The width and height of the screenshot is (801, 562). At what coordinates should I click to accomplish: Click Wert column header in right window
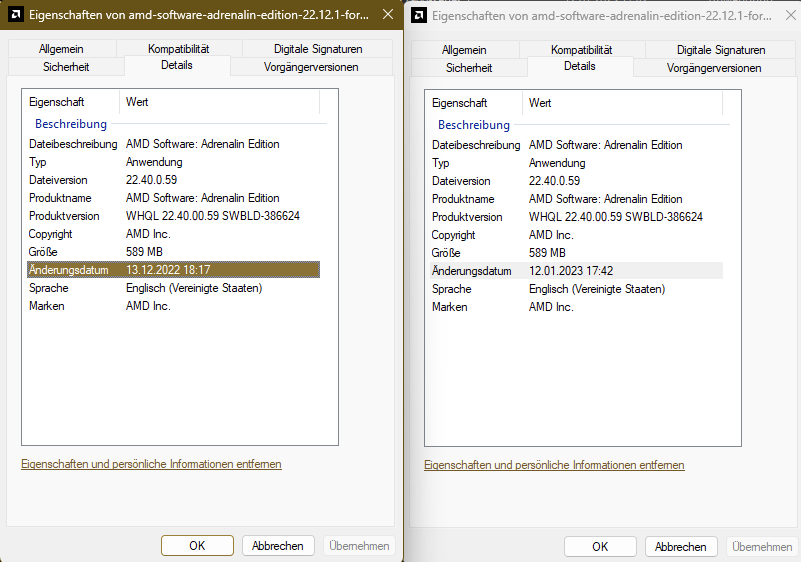[x=623, y=103]
